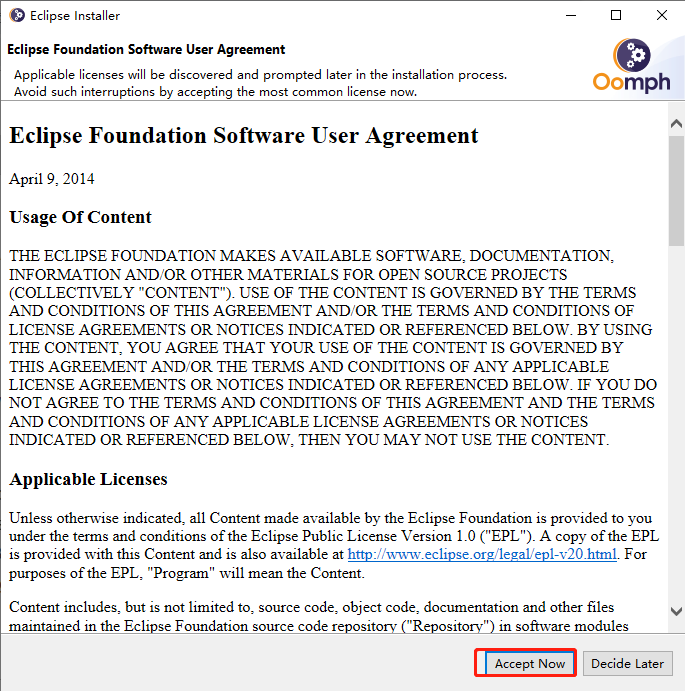Maximize the Eclipse Installer window
The height and width of the screenshot is (691, 685).
click(616, 15)
